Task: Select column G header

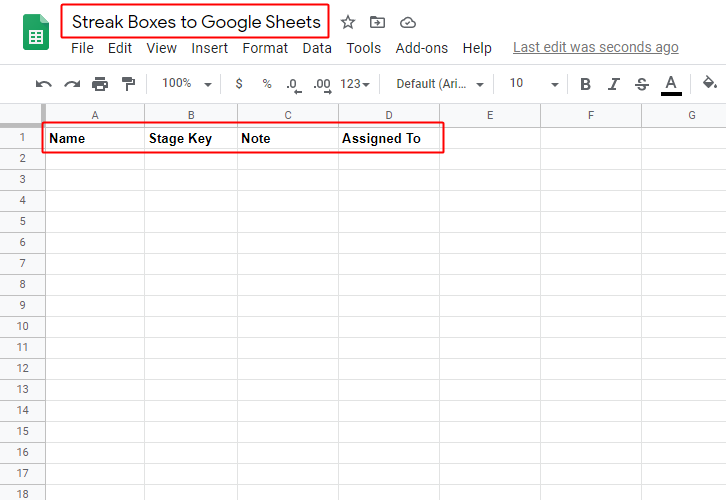Action: tap(684, 115)
